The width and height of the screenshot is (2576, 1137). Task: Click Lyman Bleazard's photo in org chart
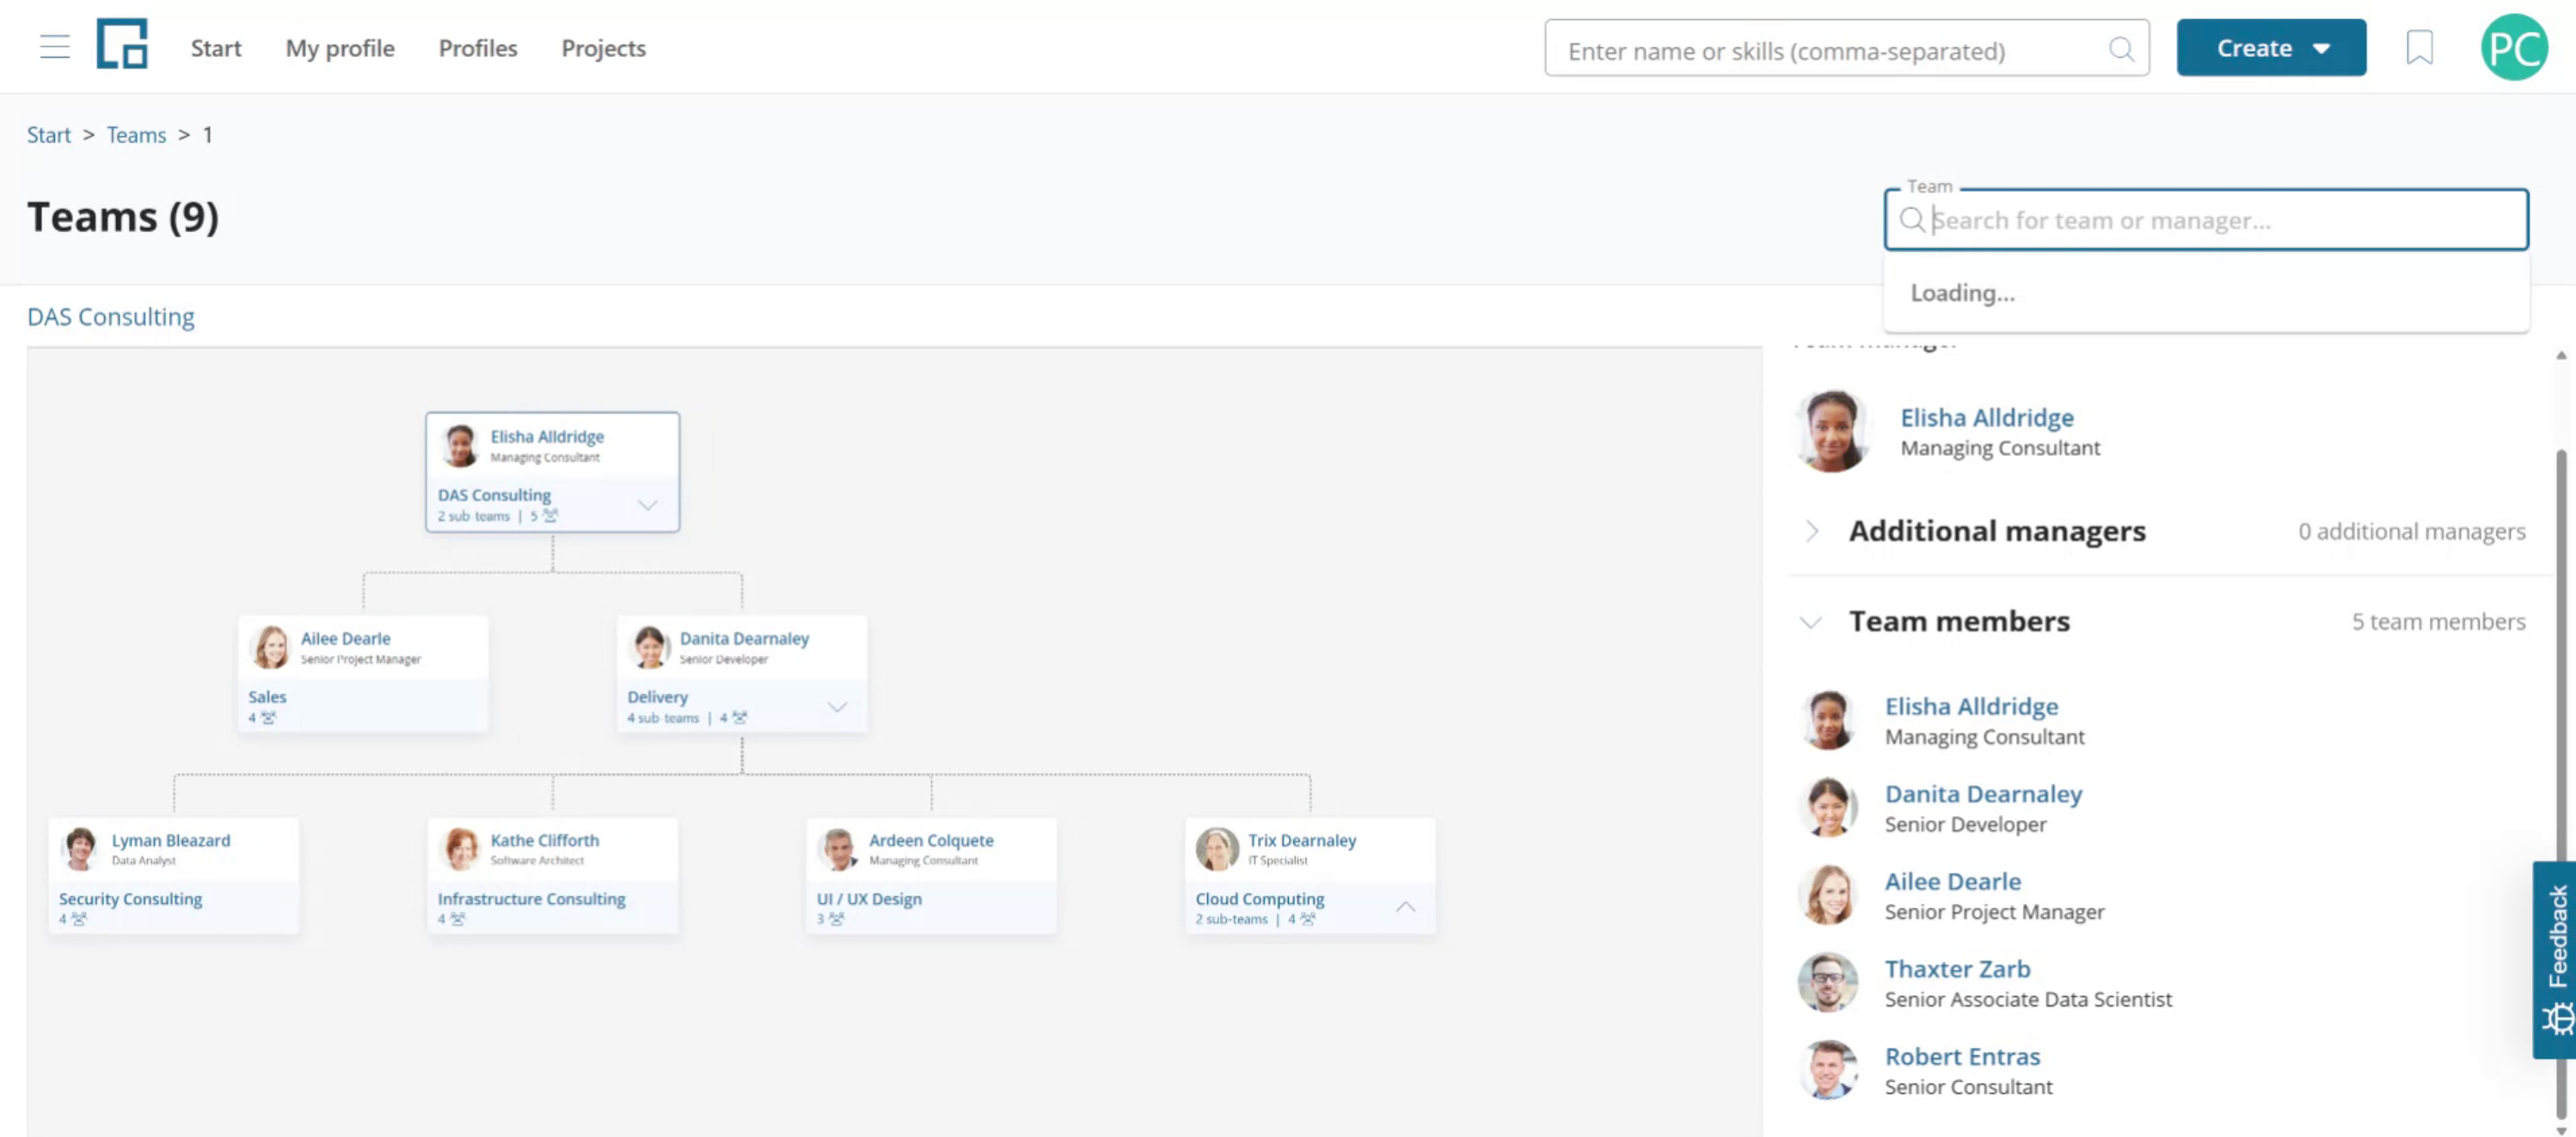[x=80, y=849]
